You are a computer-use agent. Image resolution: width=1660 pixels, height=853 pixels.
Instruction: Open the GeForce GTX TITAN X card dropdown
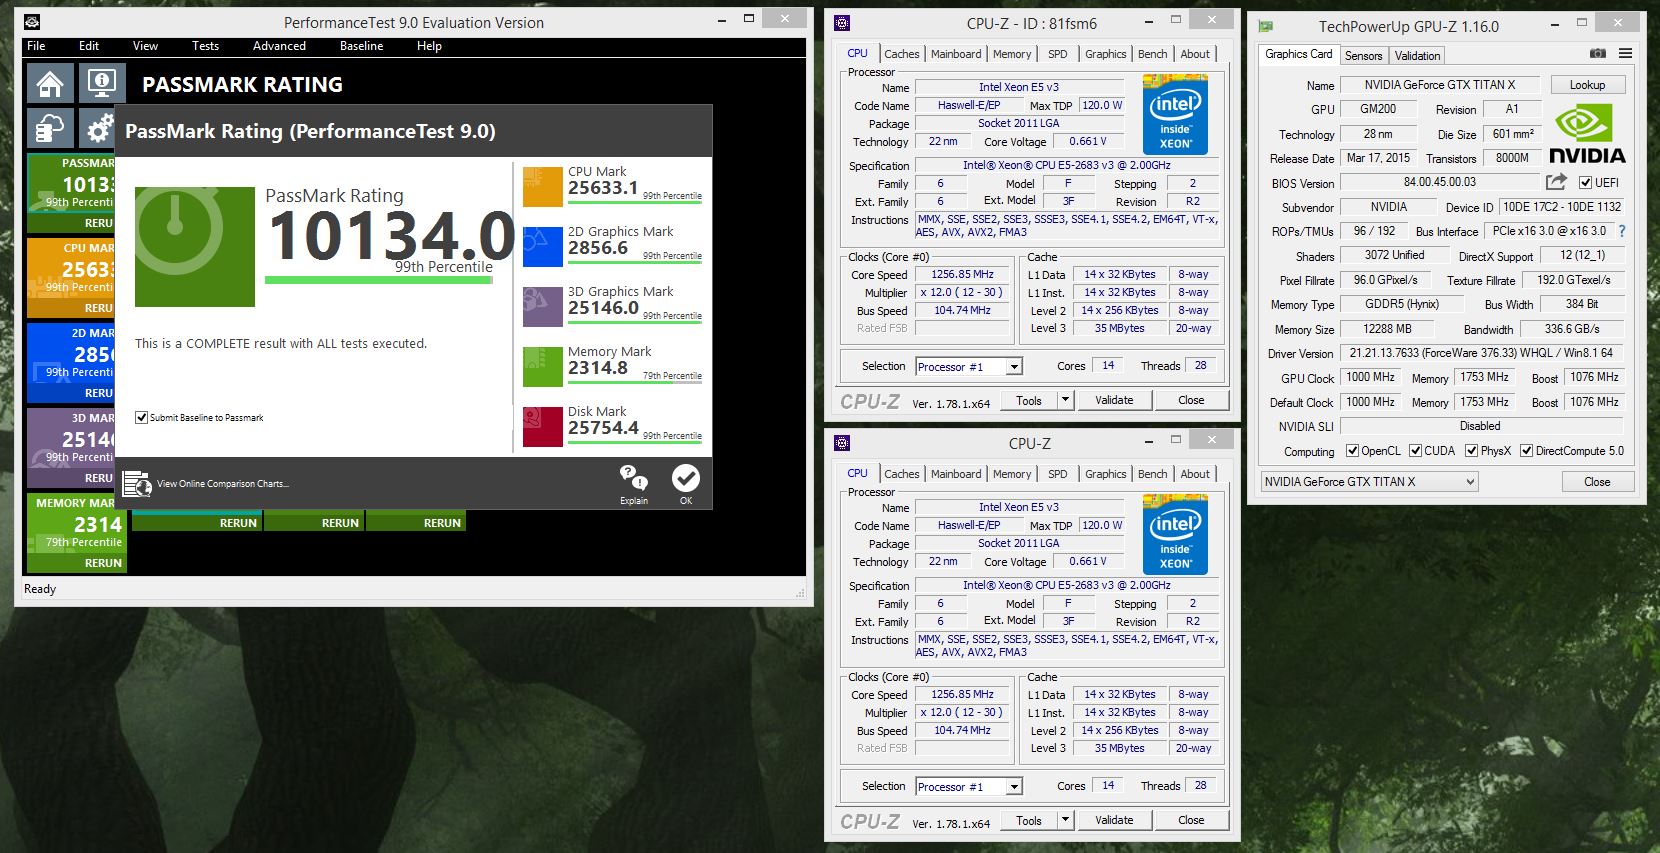1369,482
